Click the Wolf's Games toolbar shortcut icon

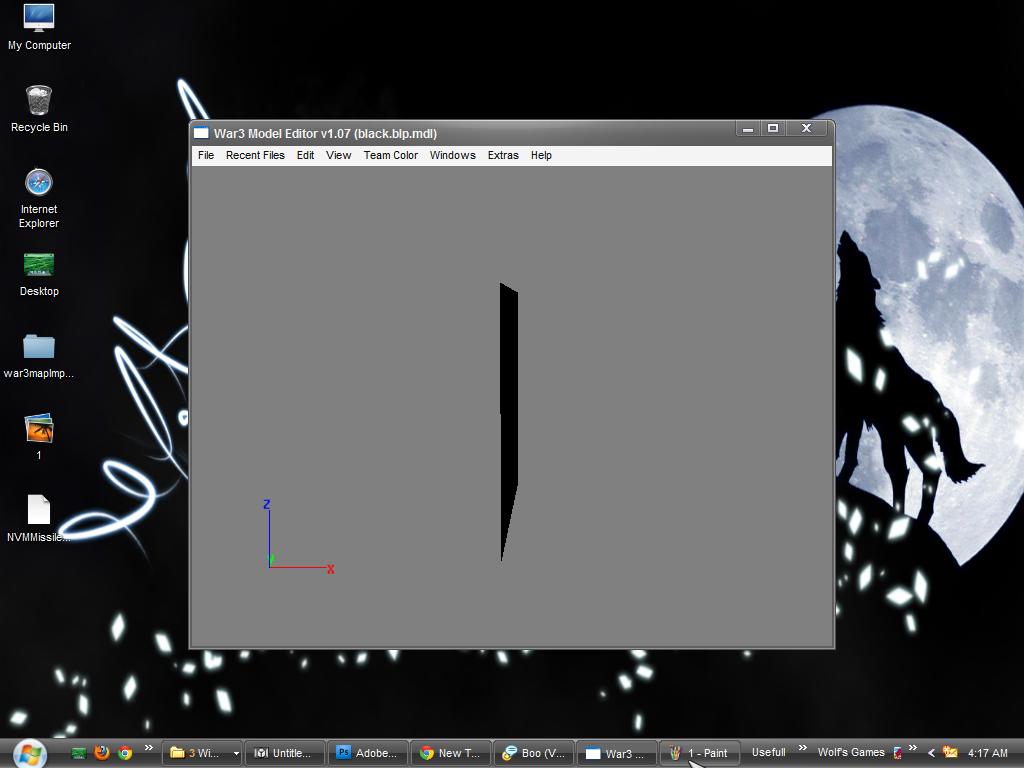click(897, 753)
